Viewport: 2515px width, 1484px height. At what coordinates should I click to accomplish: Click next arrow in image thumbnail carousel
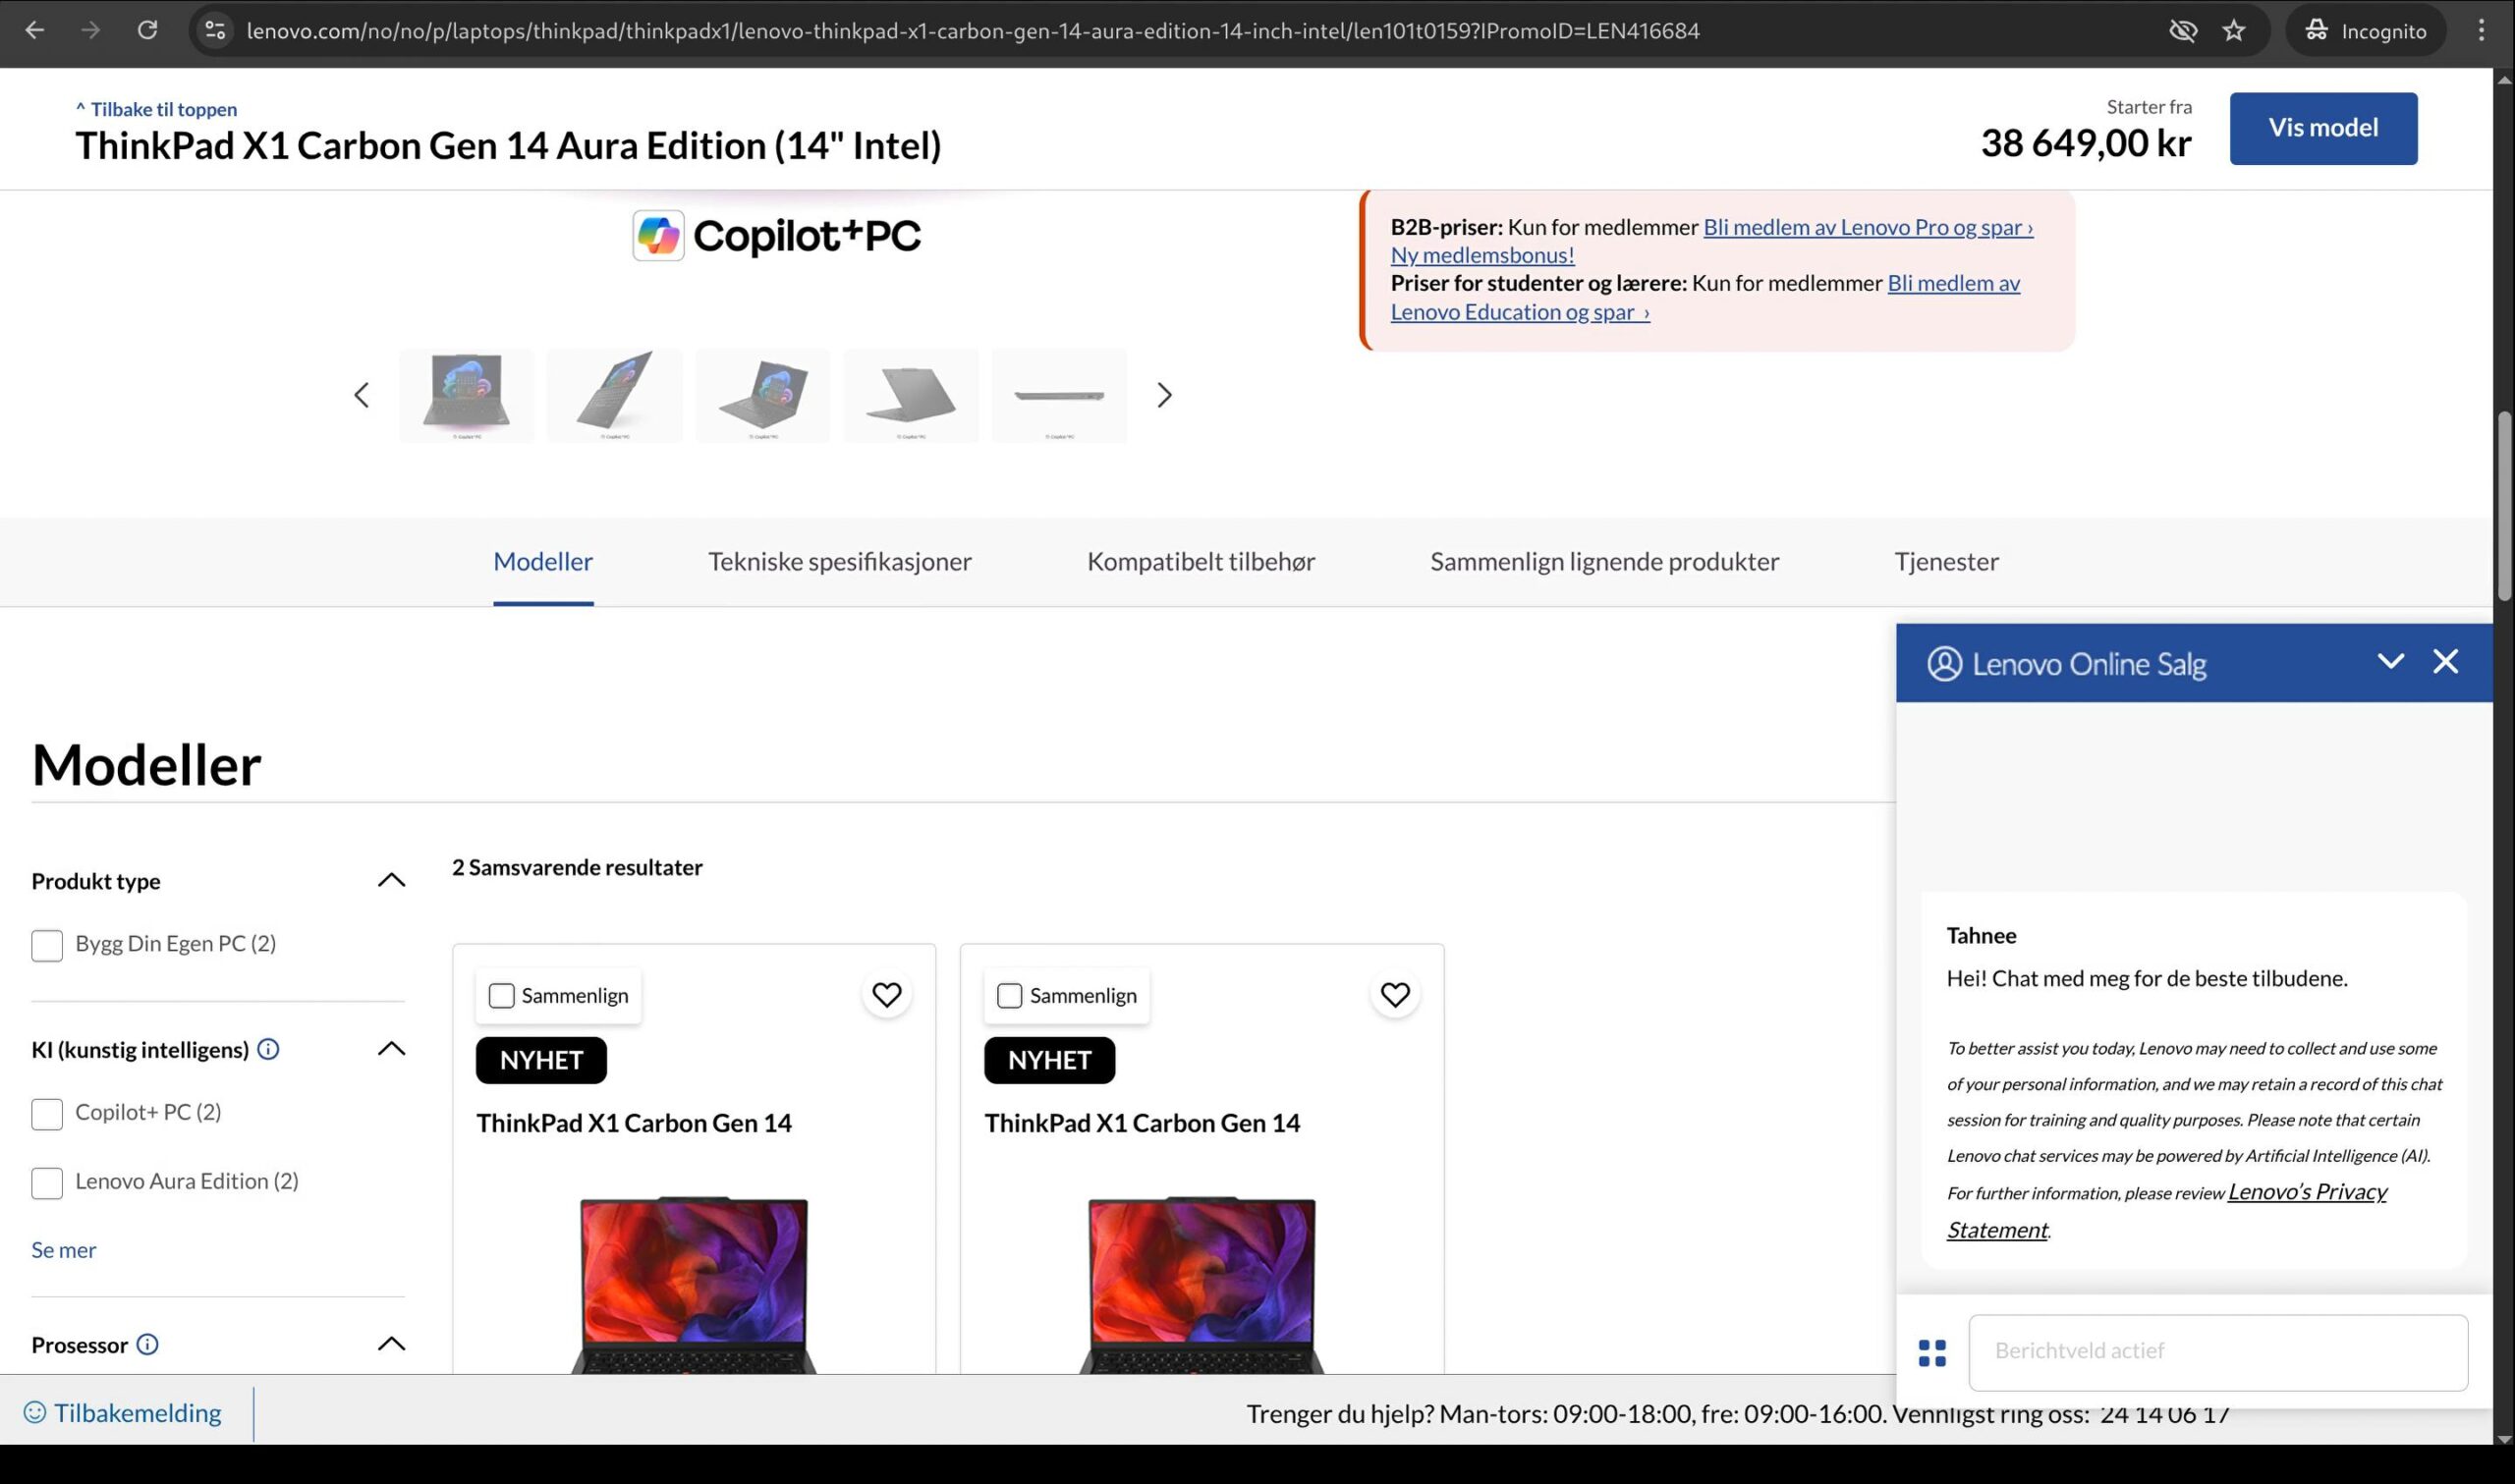(1163, 395)
